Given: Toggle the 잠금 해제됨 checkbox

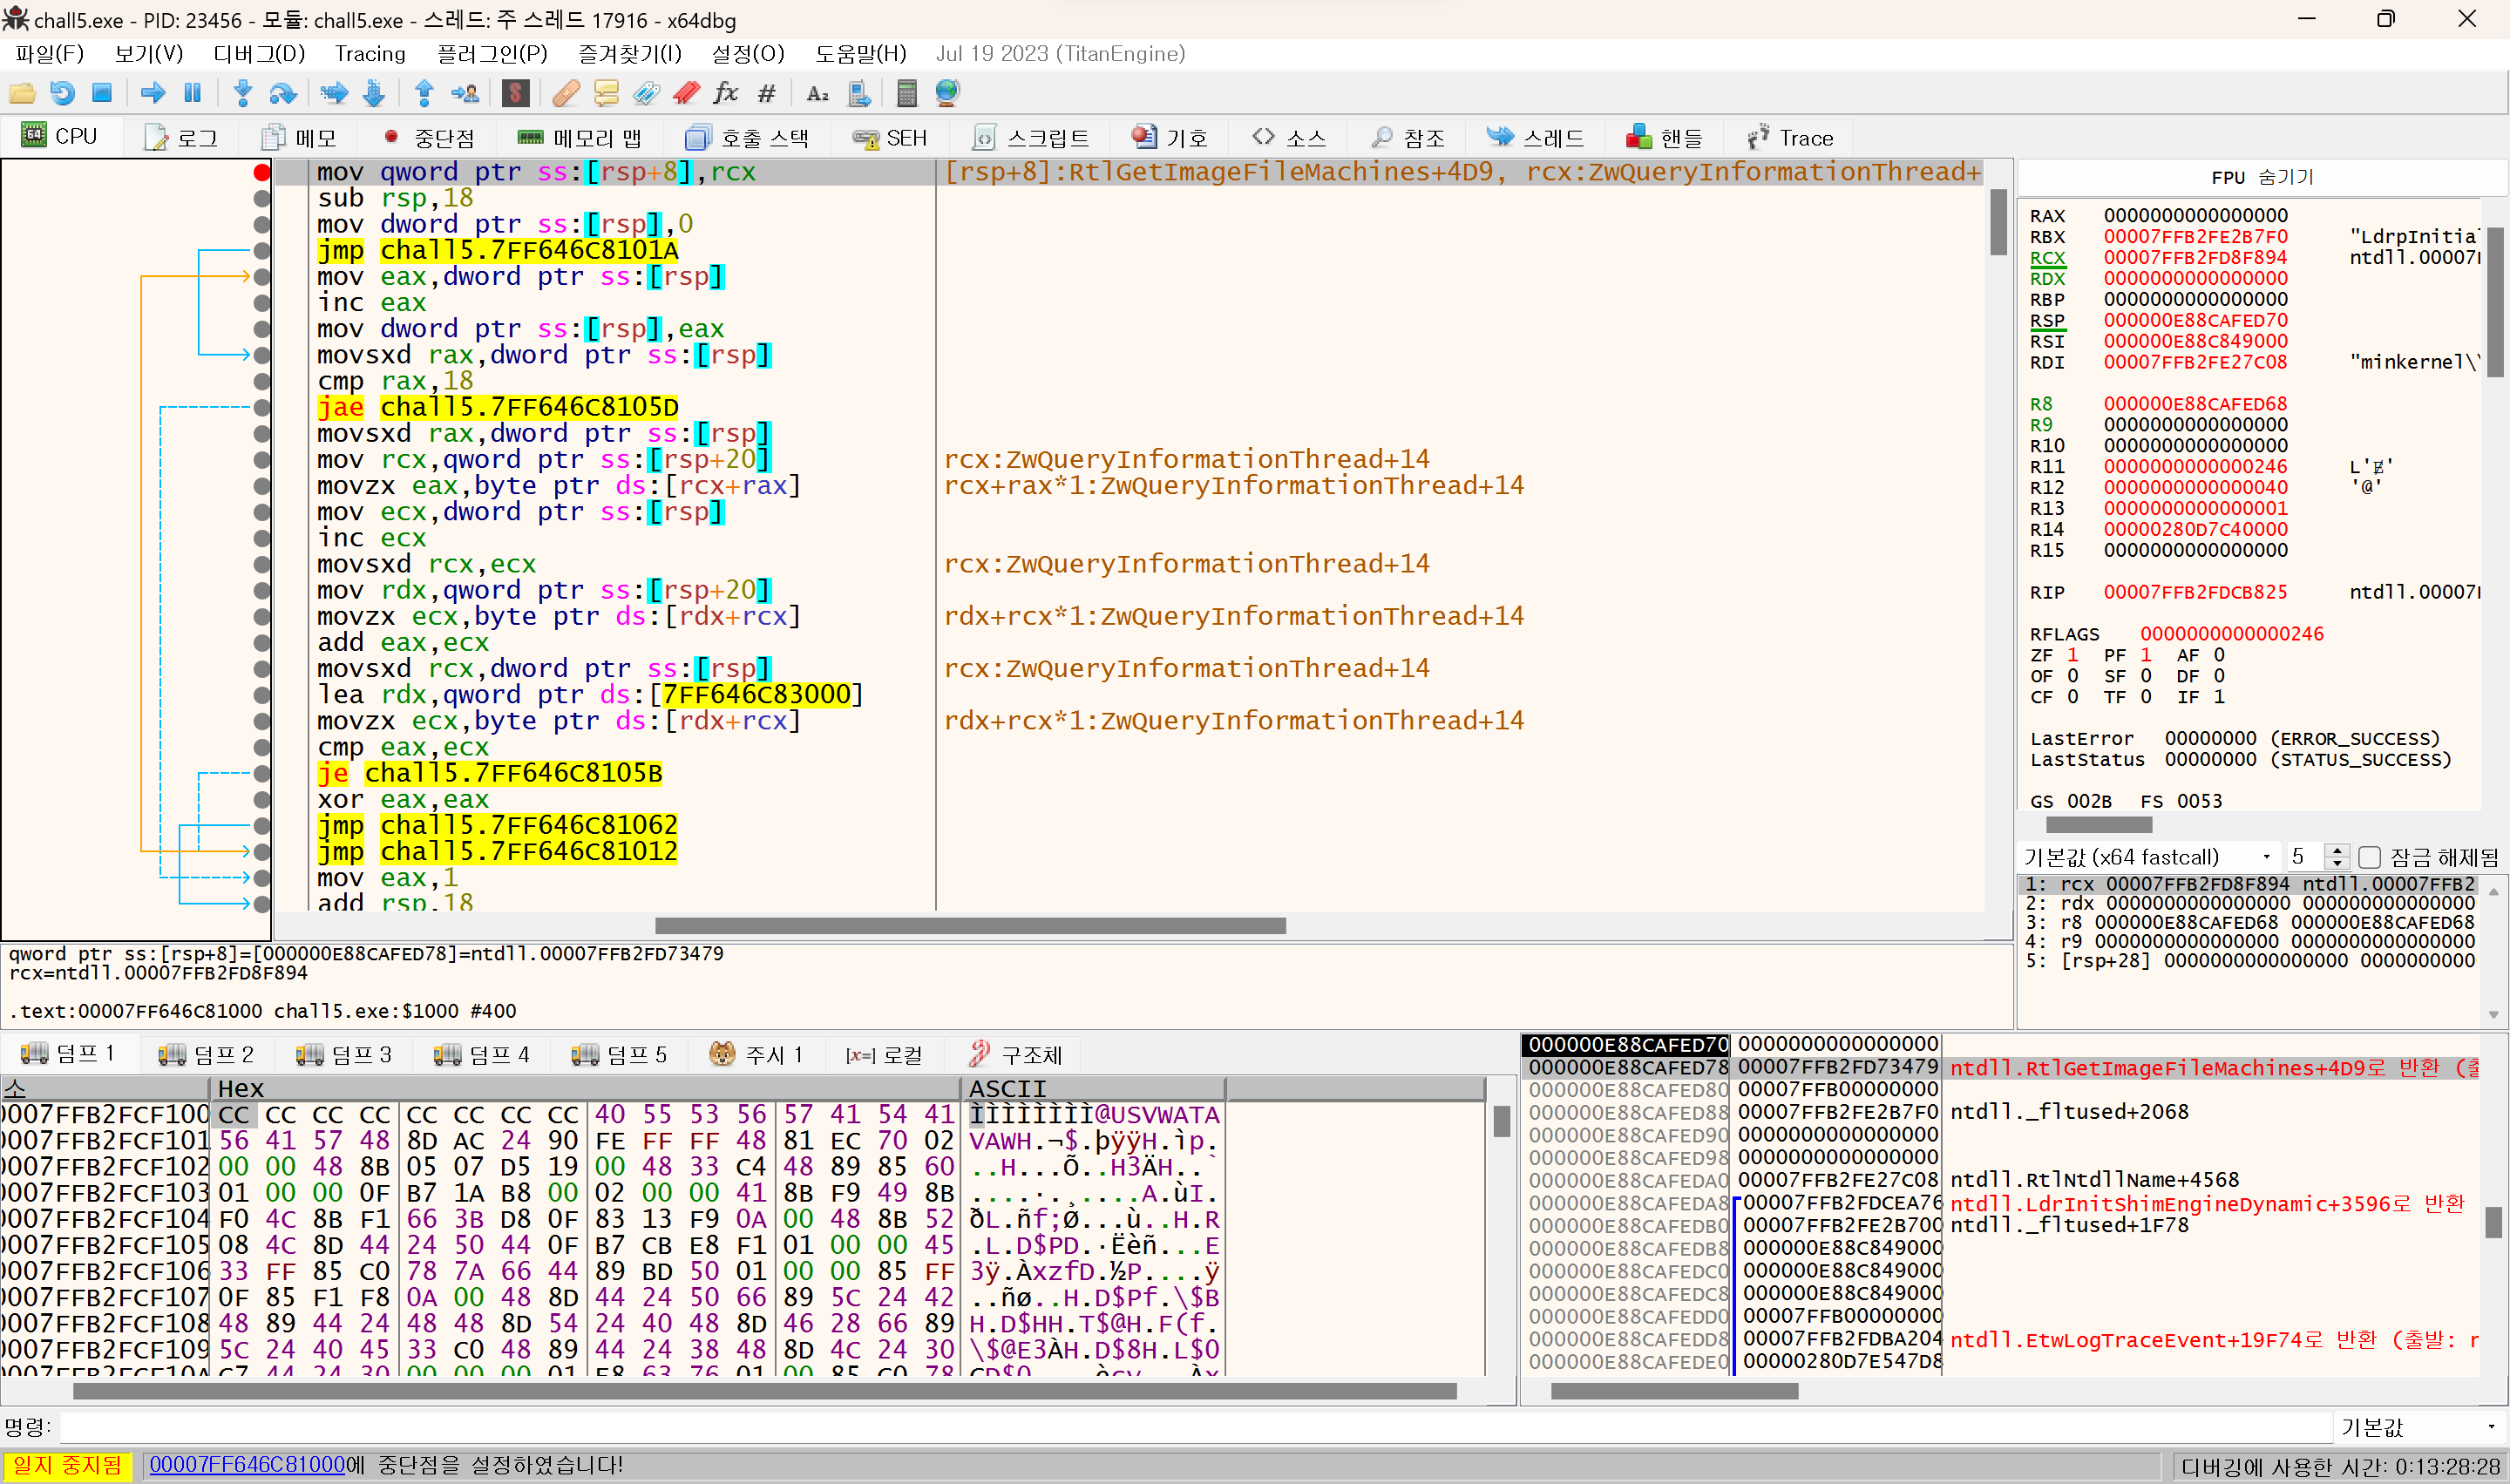Looking at the screenshot, I should click(2369, 857).
